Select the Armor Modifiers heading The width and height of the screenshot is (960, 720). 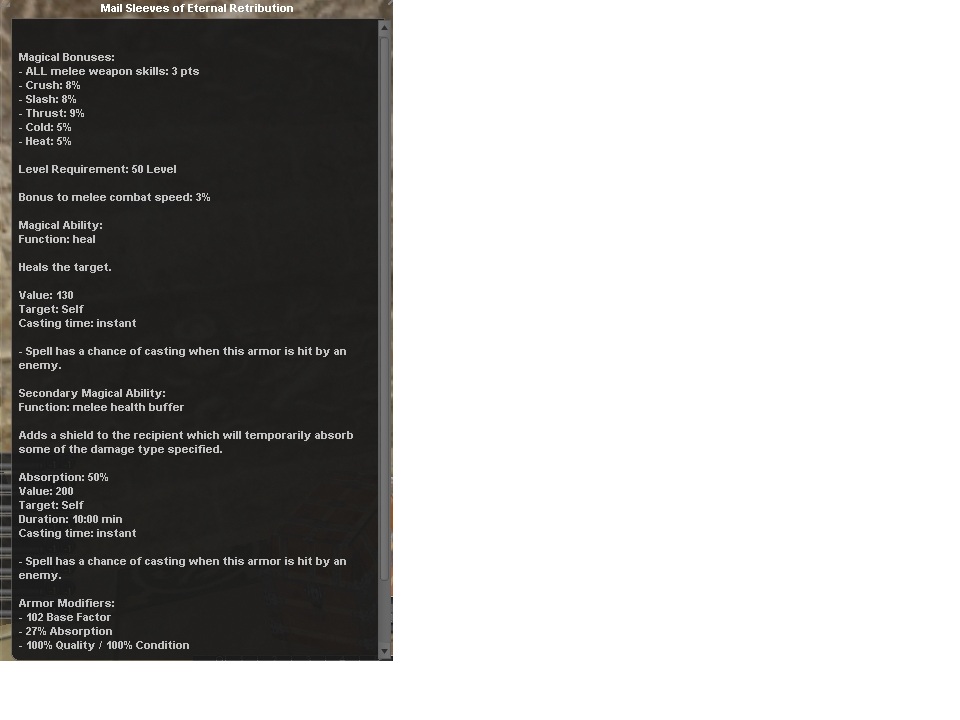point(66,603)
